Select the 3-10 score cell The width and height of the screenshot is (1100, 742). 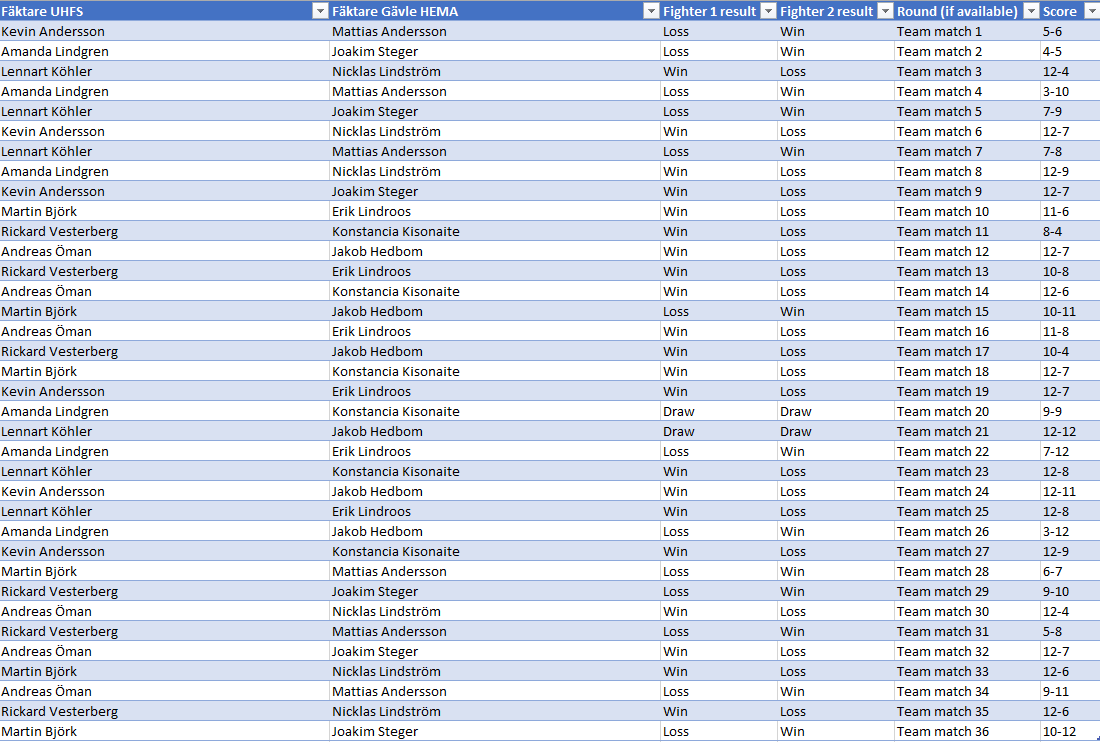pyautogui.click(x=1071, y=91)
